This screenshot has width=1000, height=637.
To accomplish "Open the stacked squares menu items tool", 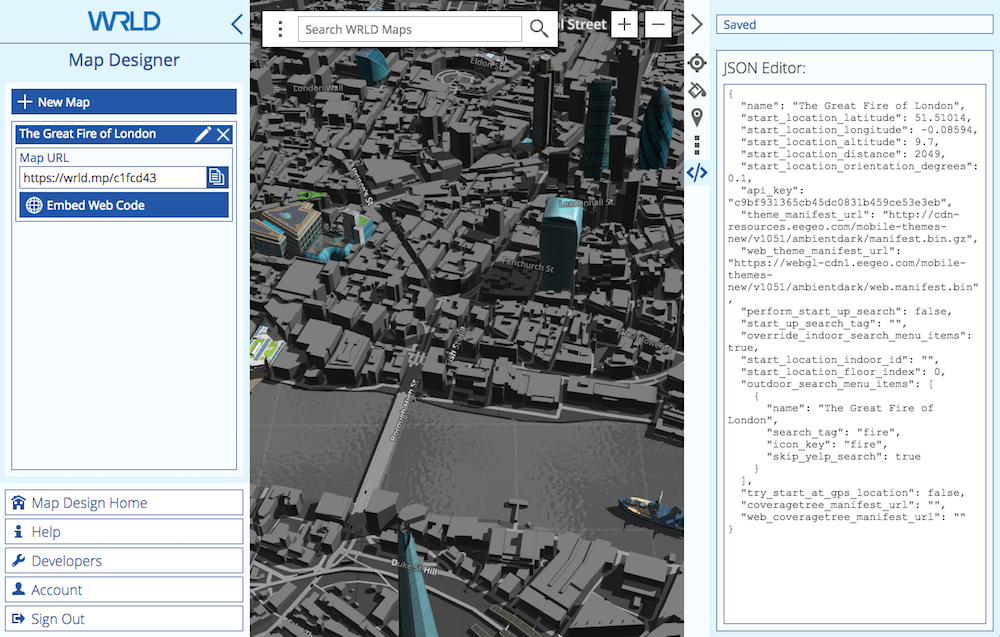I will click(697, 145).
